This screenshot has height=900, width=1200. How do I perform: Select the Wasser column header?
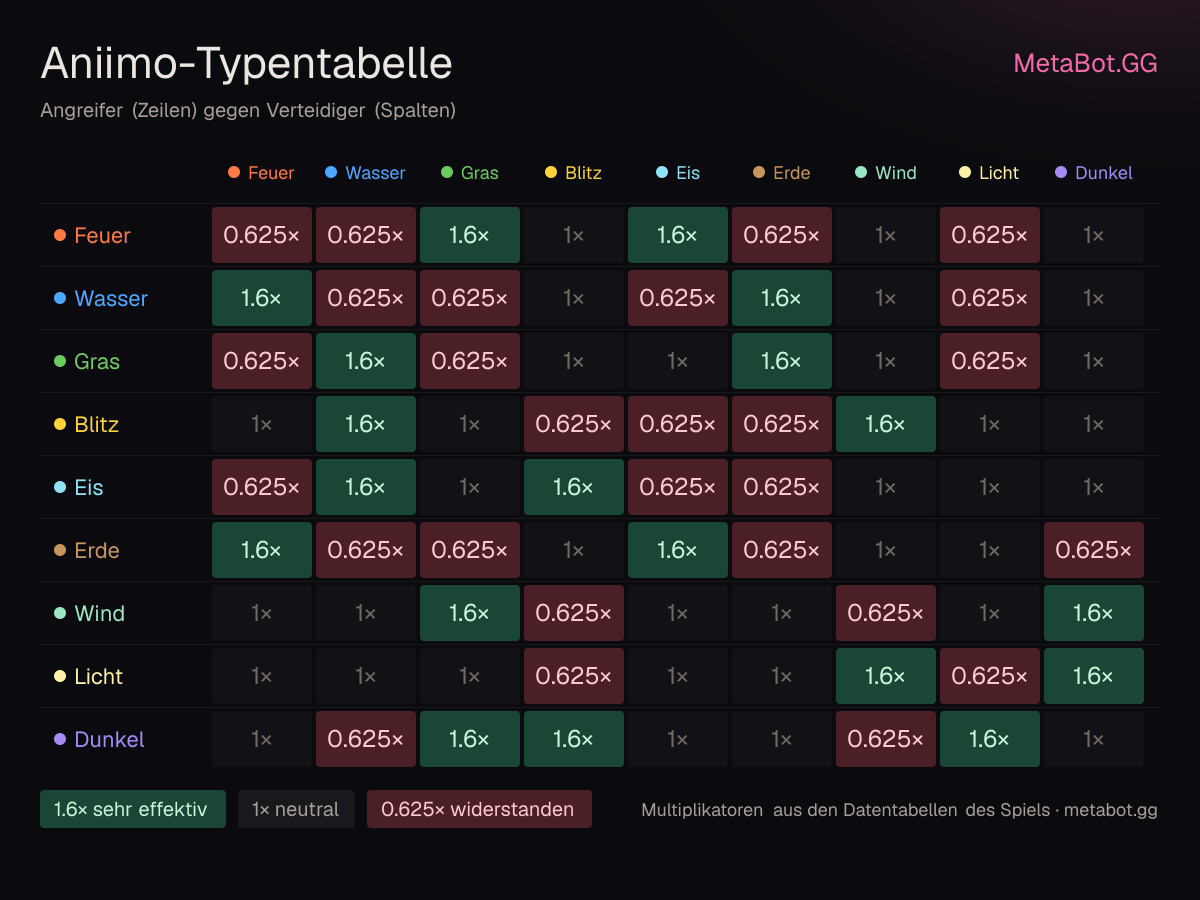point(365,173)
